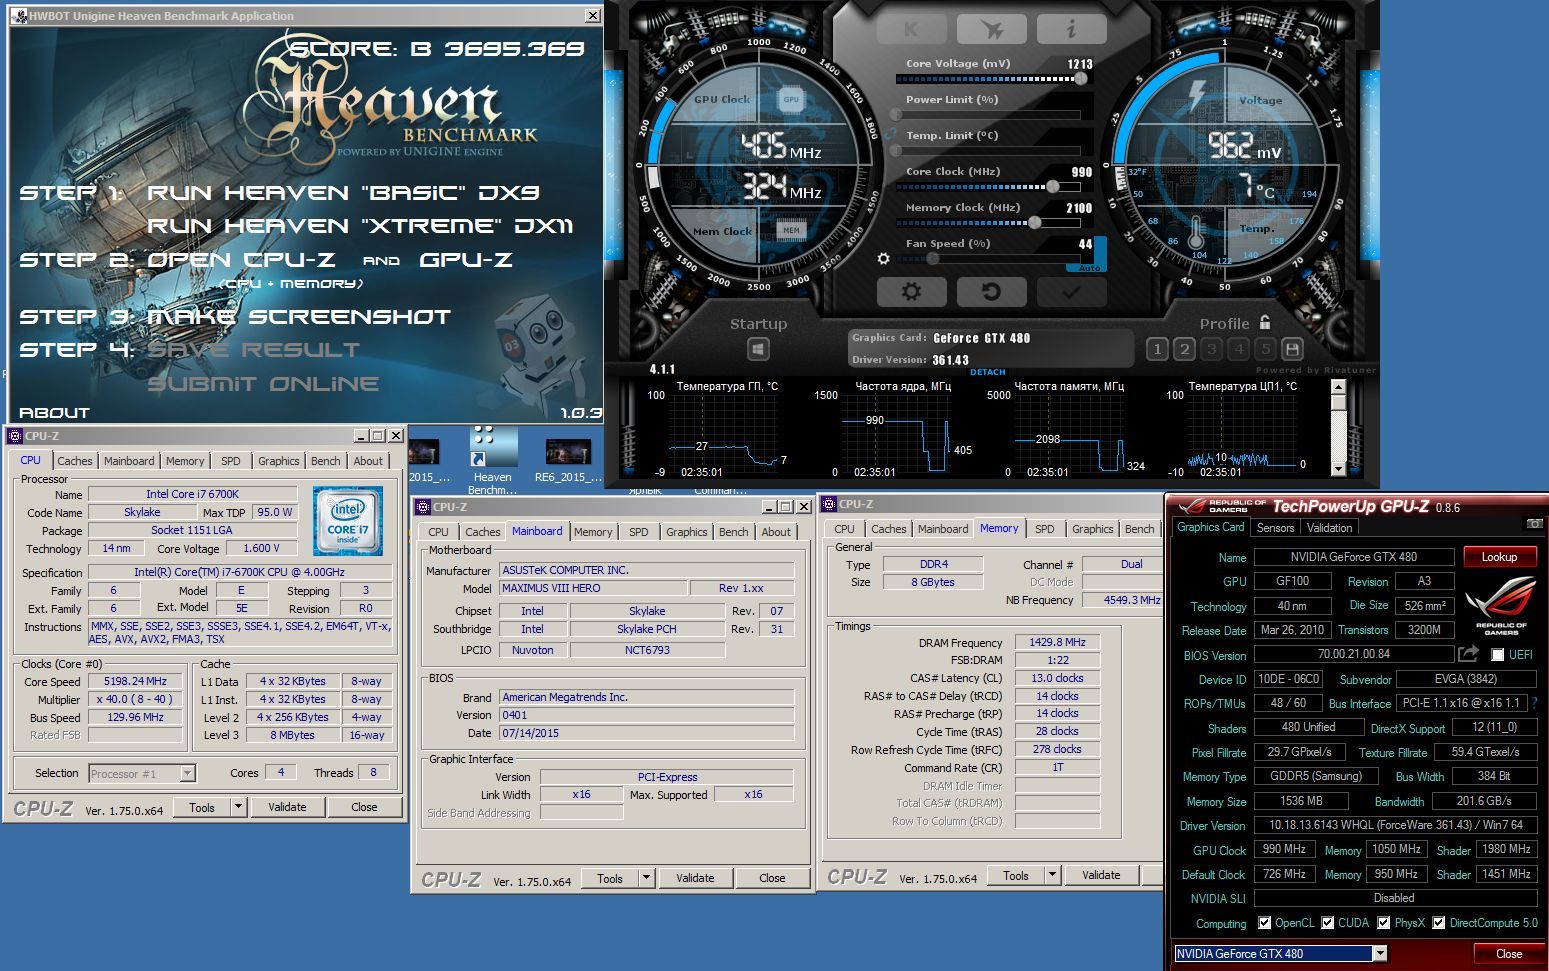Run Heaven "Xtreme" DX11 in the HWBOT window
The image size is (1549, 971).
tap(360, 226)
